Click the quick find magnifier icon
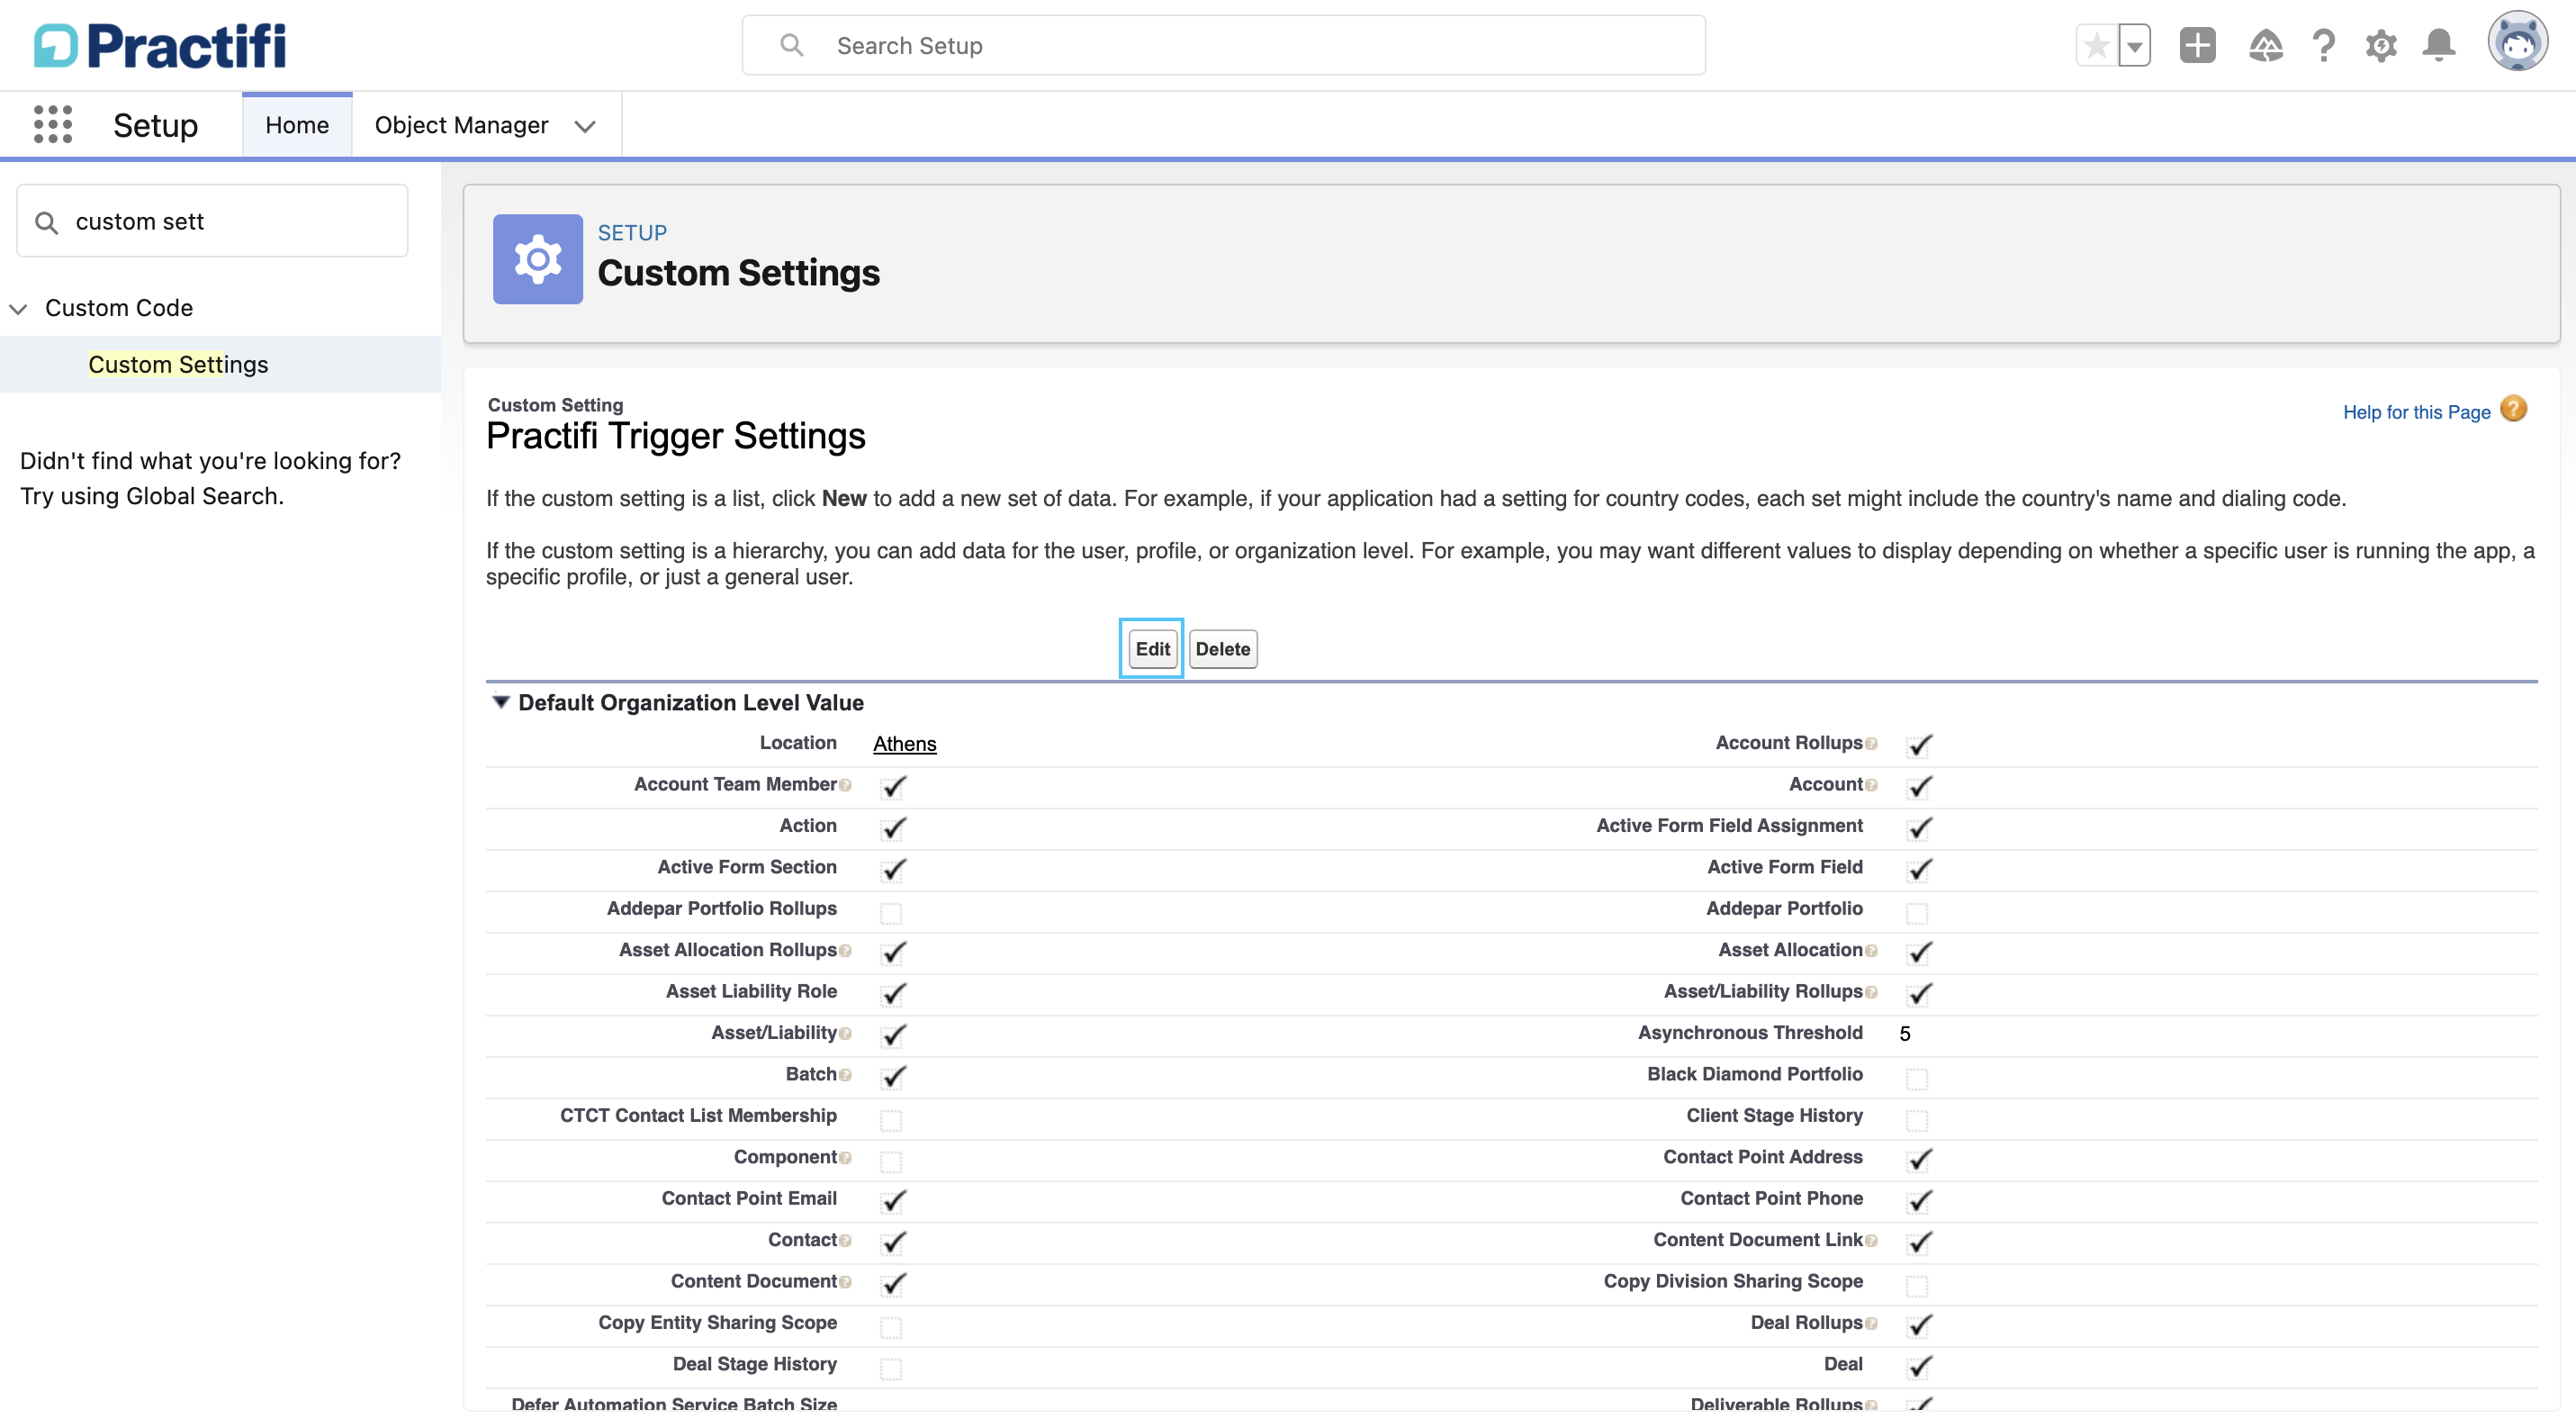The image size is (2576, 1419). click(x=46, y=222)
